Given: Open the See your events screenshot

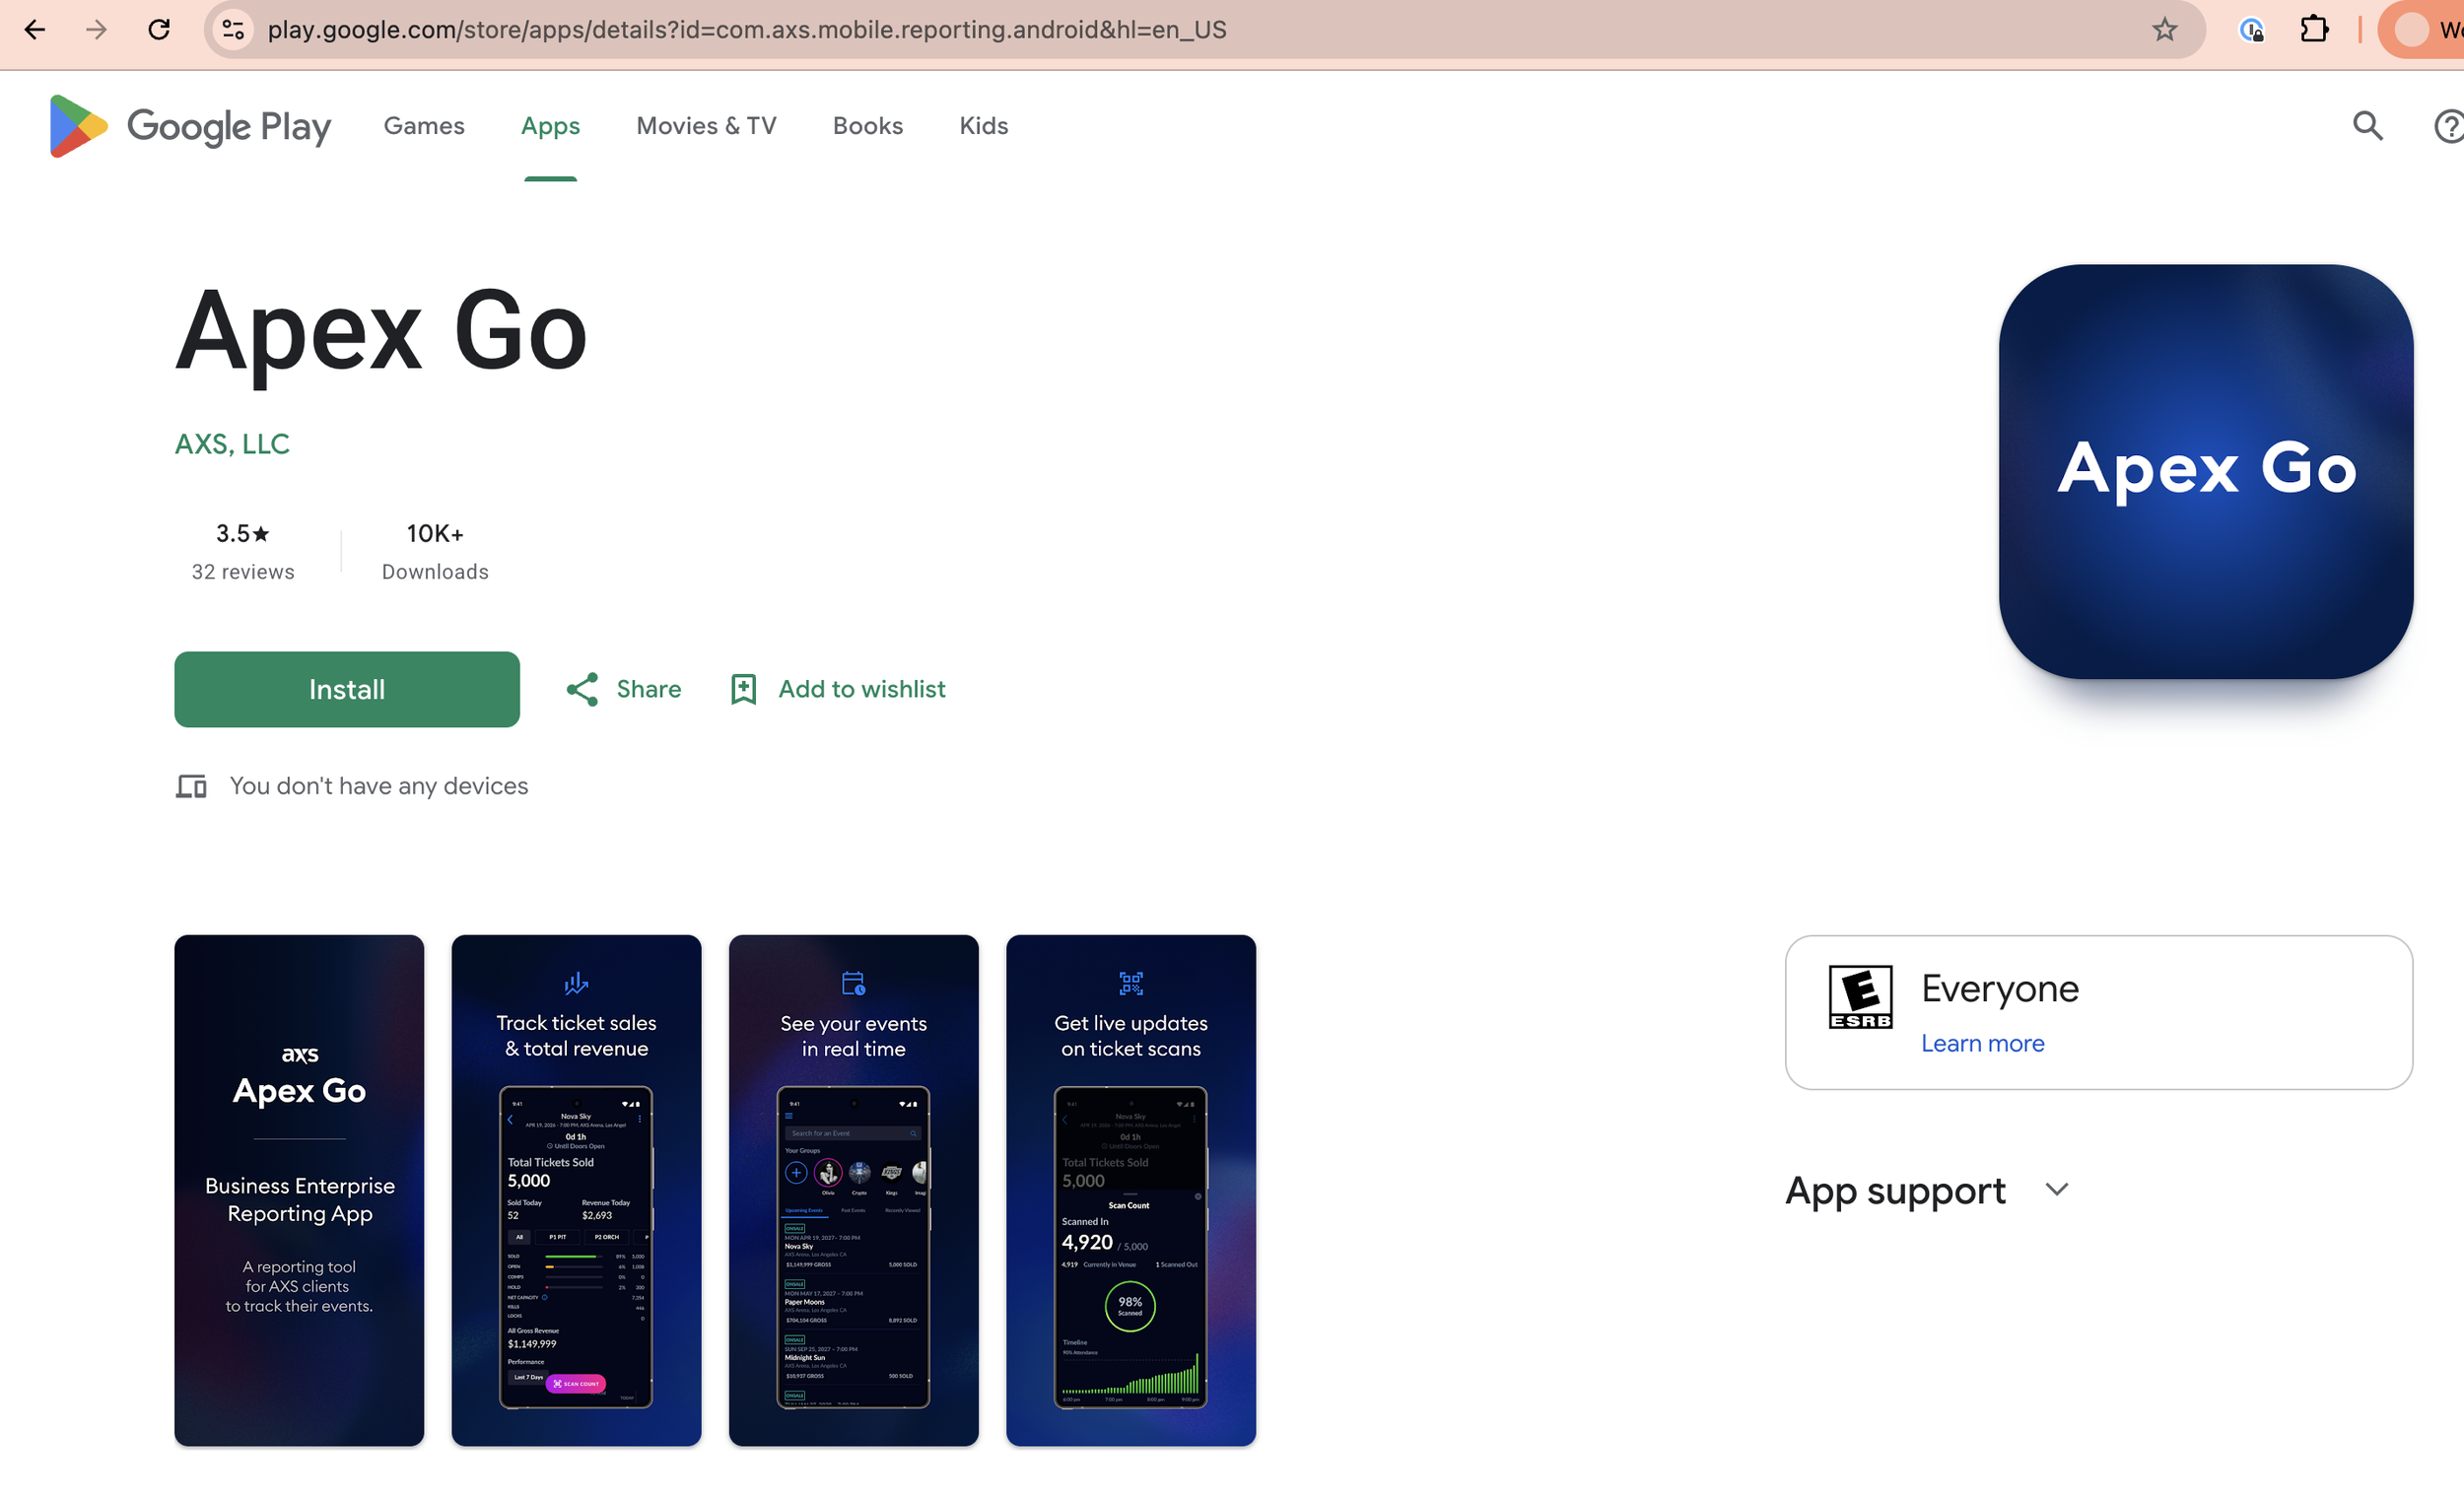Looking at the screenshot, I should click(853, 1190).
